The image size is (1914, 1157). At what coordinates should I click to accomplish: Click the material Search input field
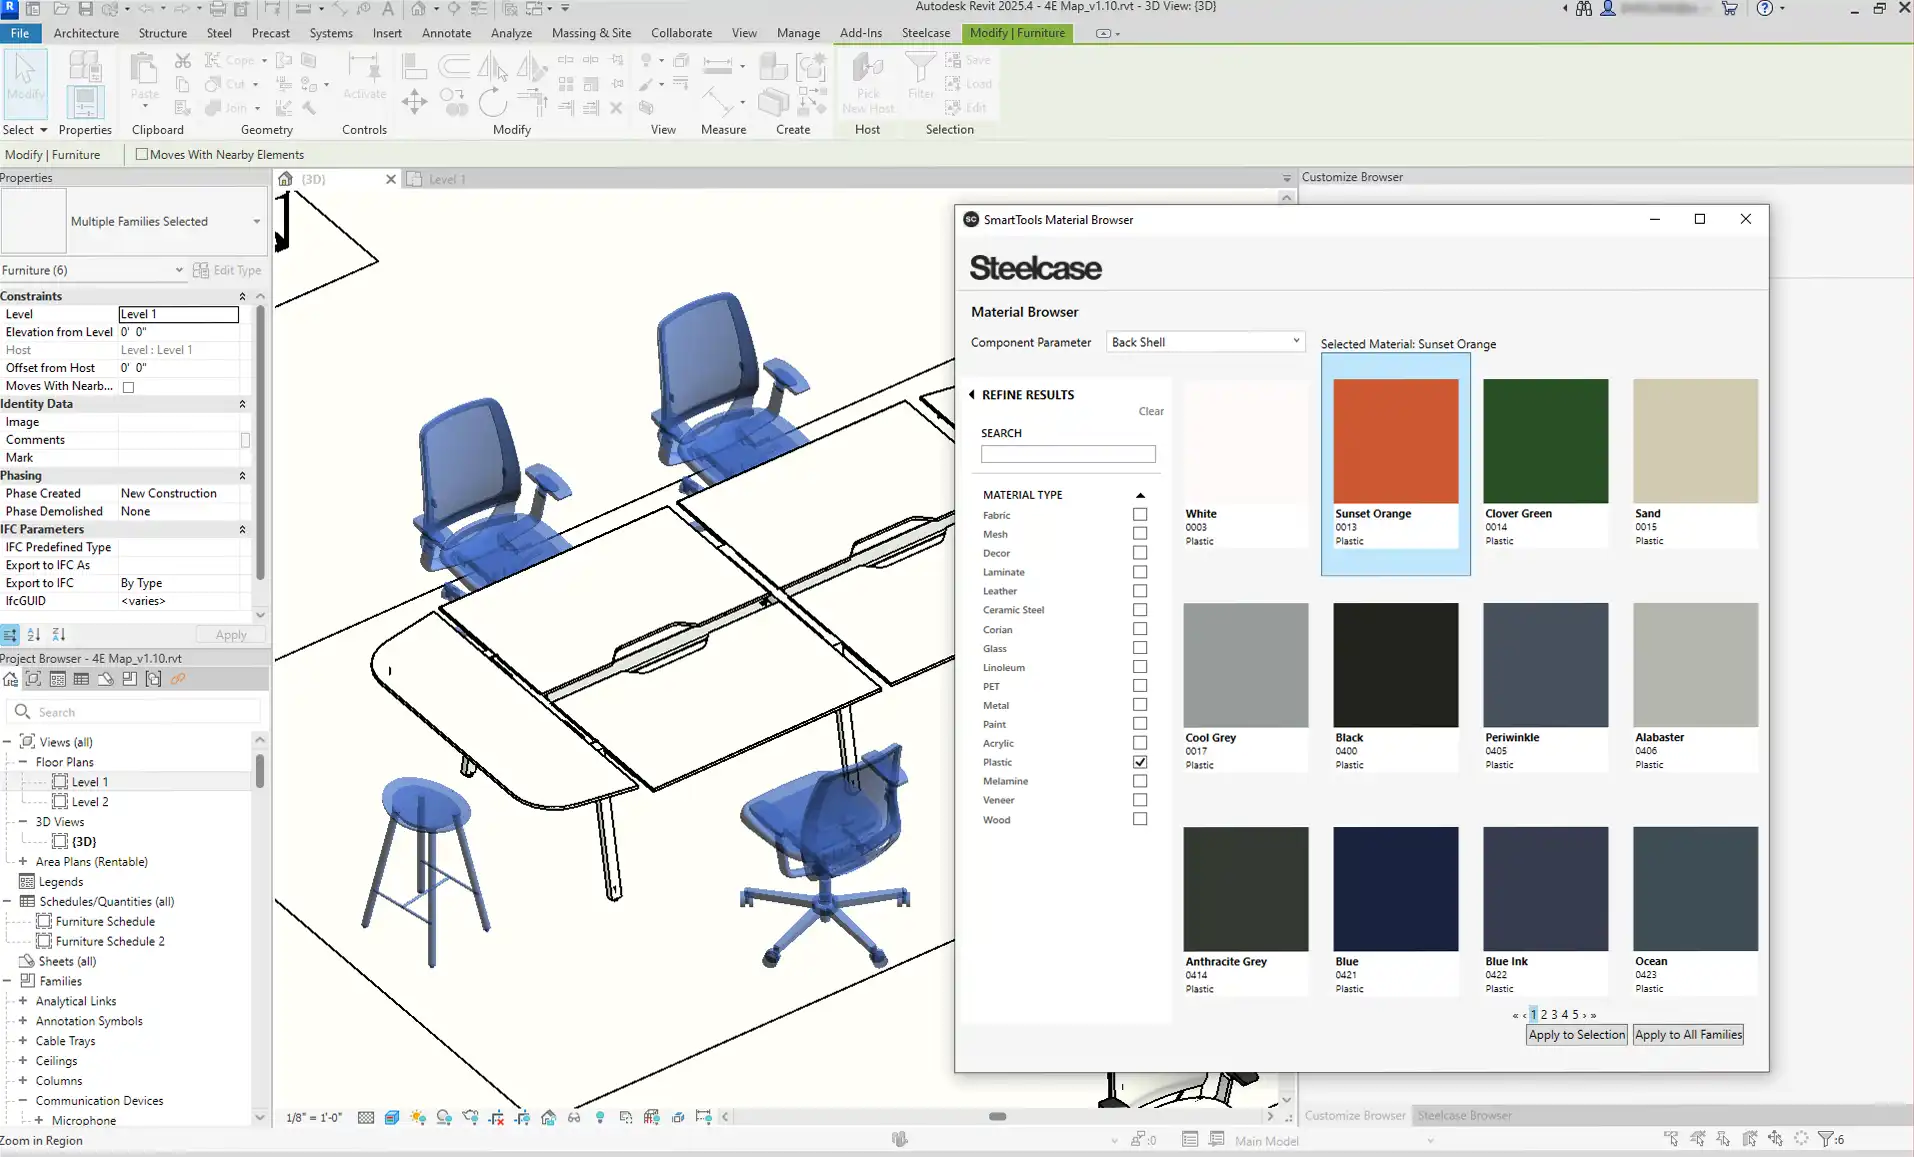pos(1067,454)
